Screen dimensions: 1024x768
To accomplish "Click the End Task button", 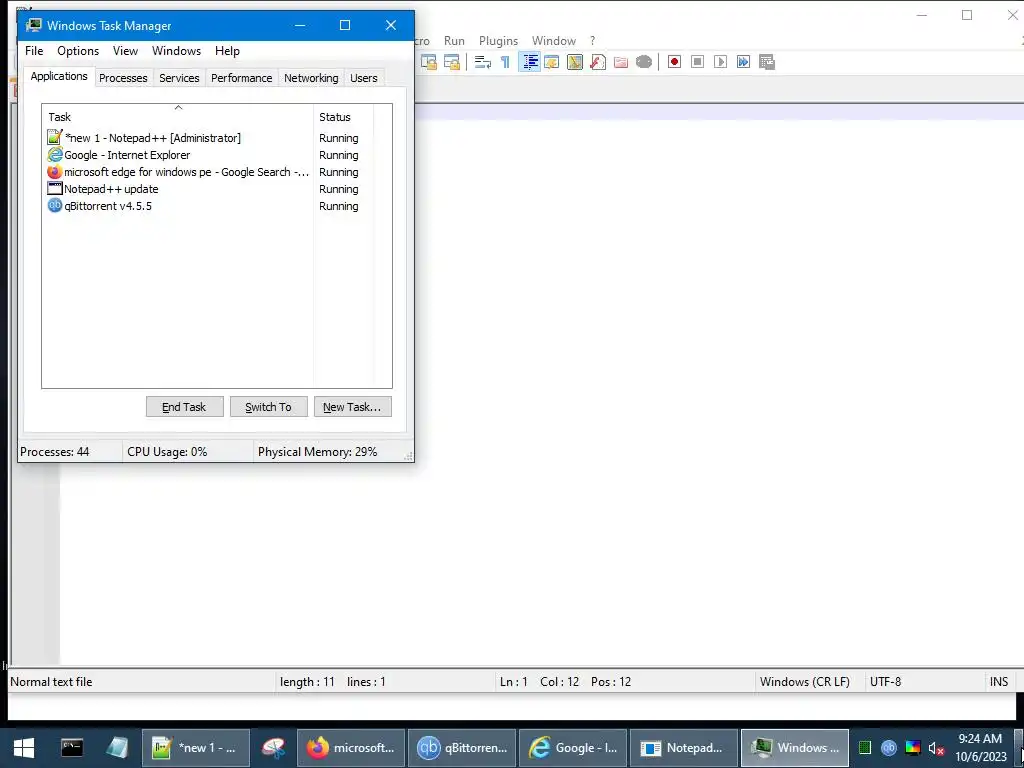I will pyautogui.click(x=184, y=407).
